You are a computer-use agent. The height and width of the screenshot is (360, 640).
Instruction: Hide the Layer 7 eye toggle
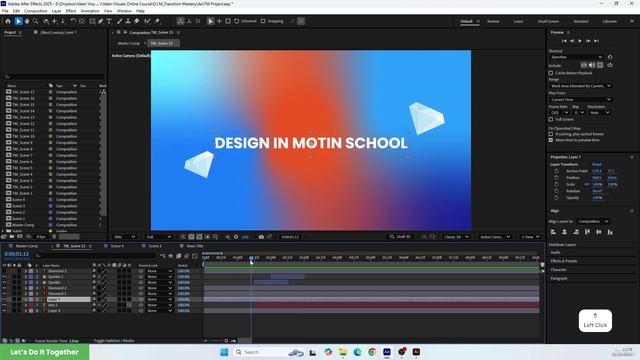[x=4, y=299]
